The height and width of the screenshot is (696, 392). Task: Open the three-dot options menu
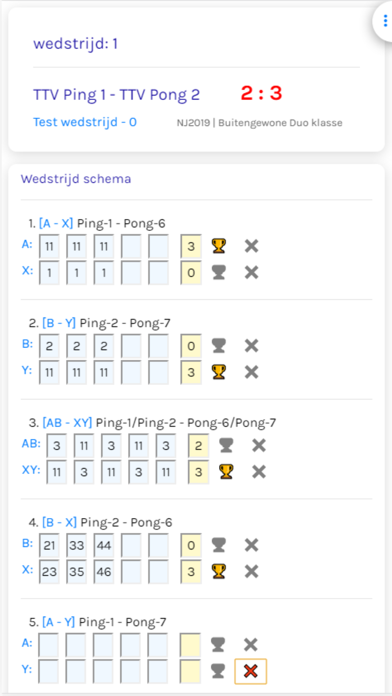click(x=384, y=21)
